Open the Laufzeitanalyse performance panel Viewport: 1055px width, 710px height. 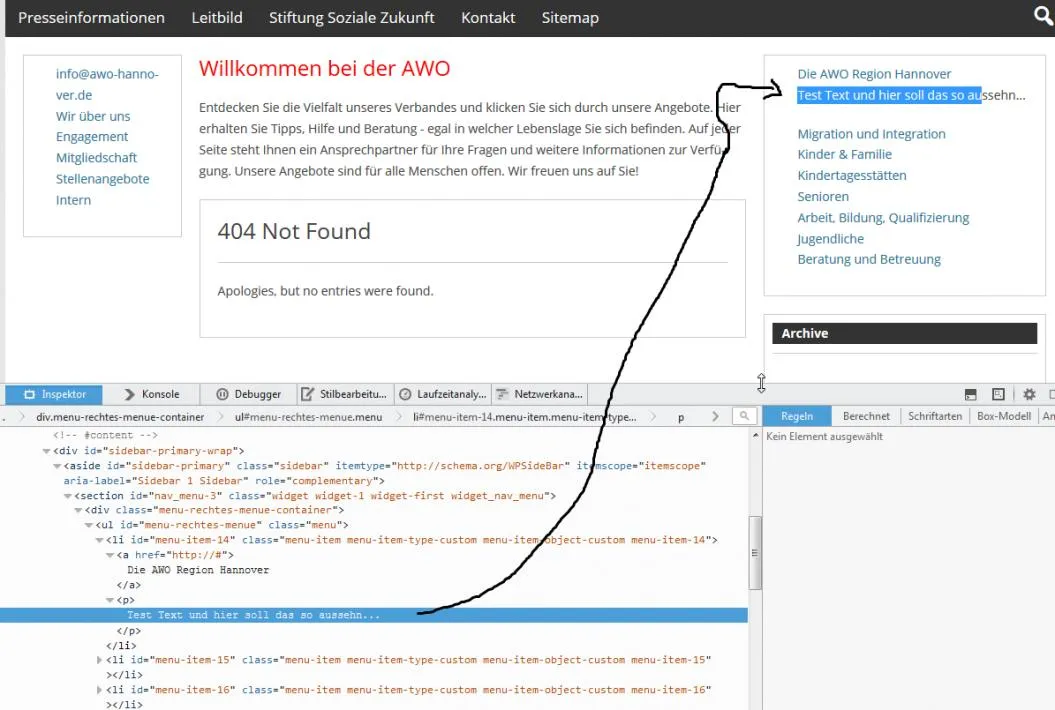tap(442, 394)
